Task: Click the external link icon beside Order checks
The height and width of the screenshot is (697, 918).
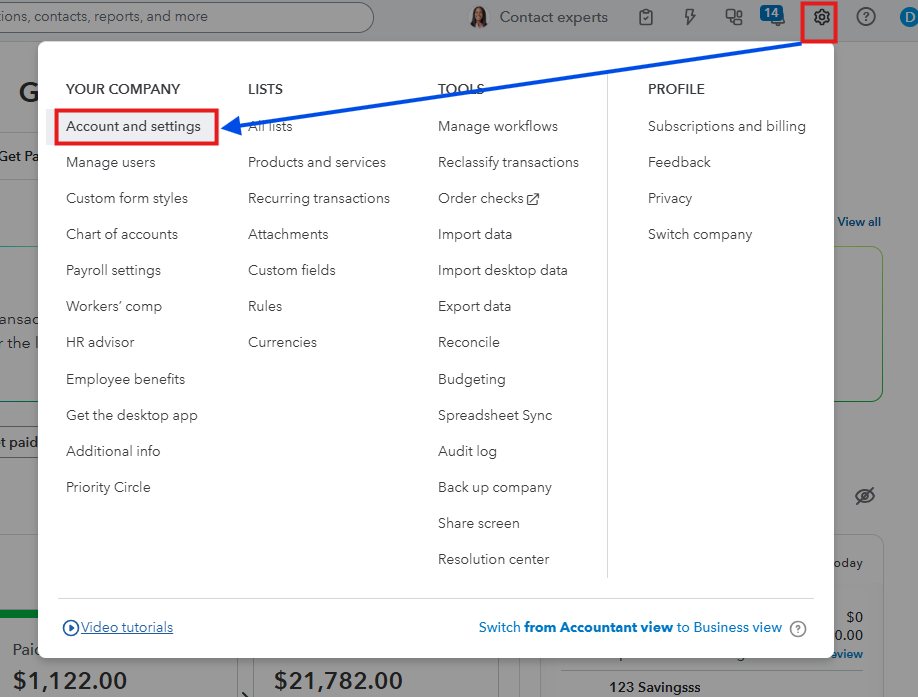Action: tap(533, 199)
